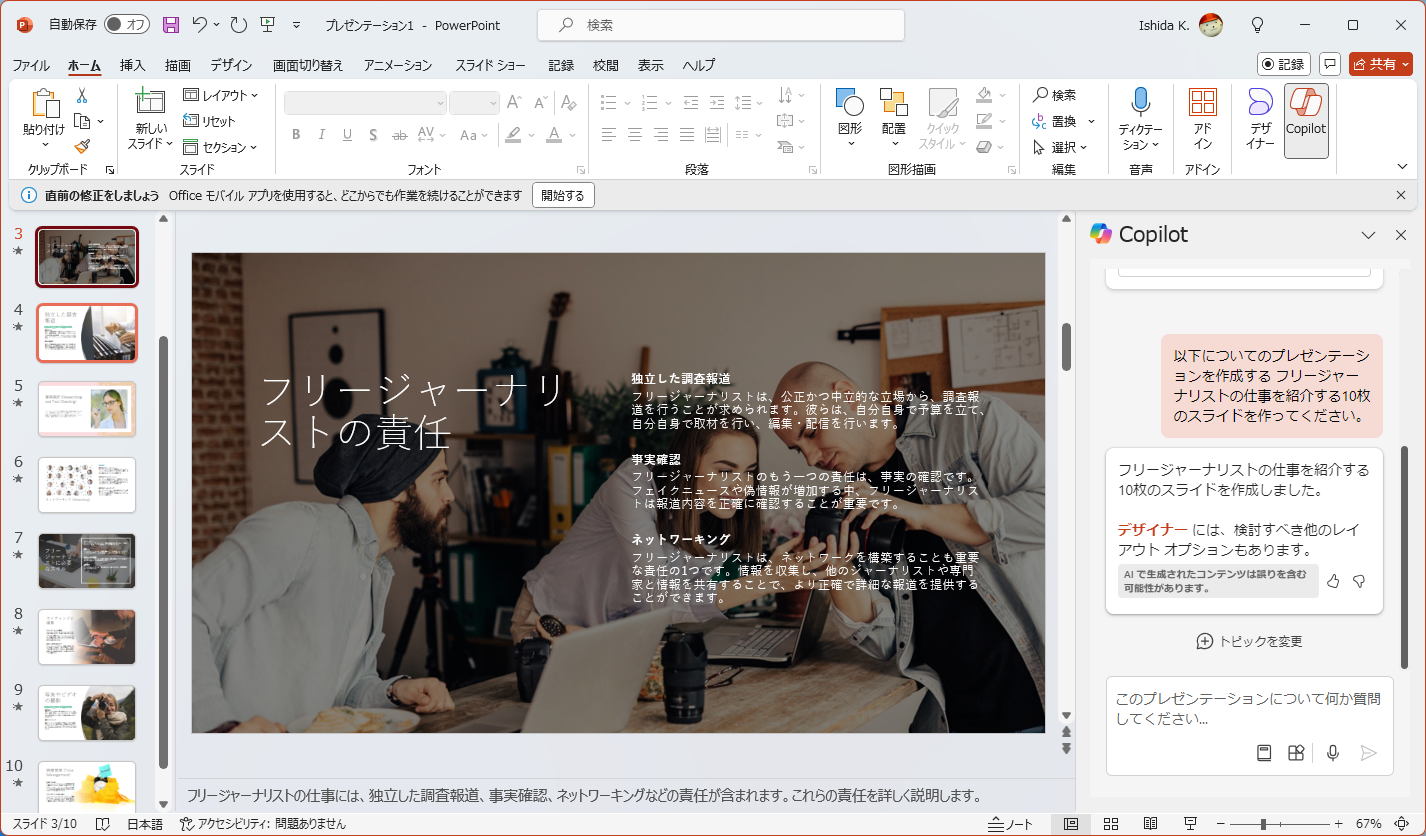The height and width of the screenshot is (836, 1426).
Task: Select slide 5 thumbnail in the panel
Action: (87, 409)
